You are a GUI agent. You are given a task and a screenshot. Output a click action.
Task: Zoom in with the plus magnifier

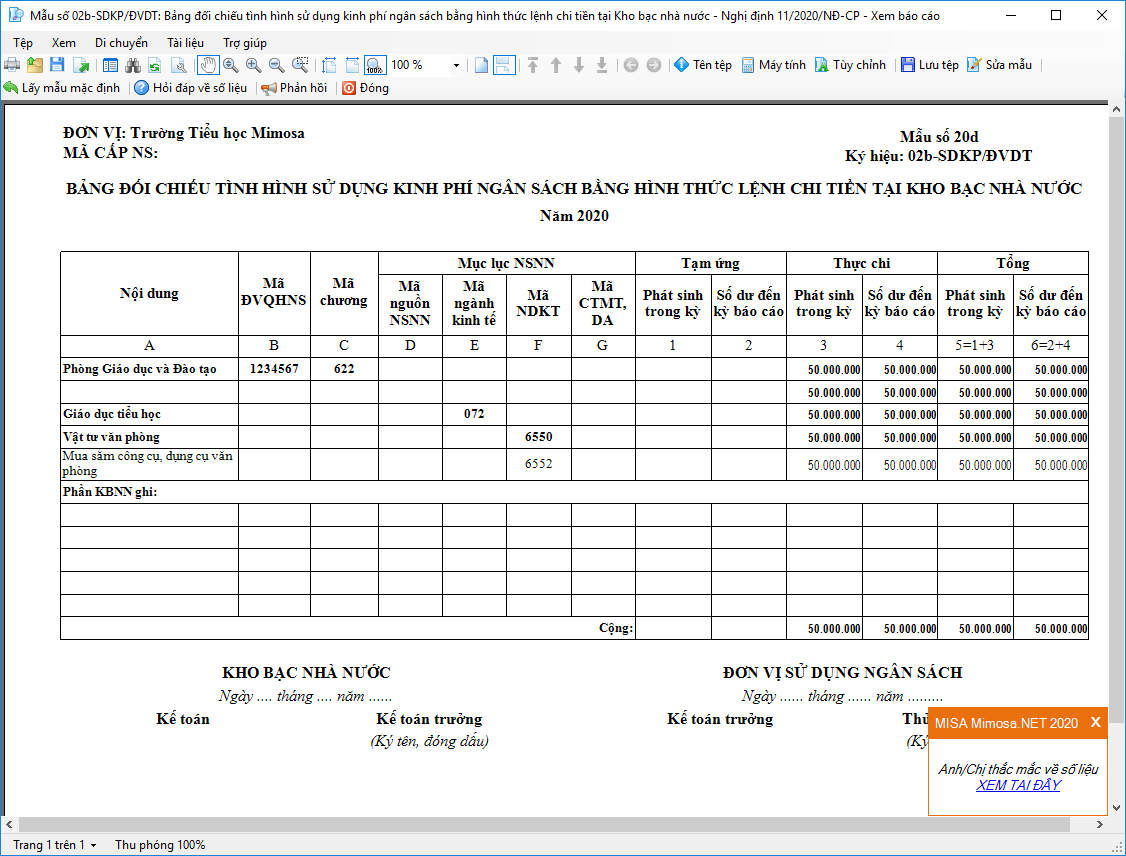coord(253,65)
